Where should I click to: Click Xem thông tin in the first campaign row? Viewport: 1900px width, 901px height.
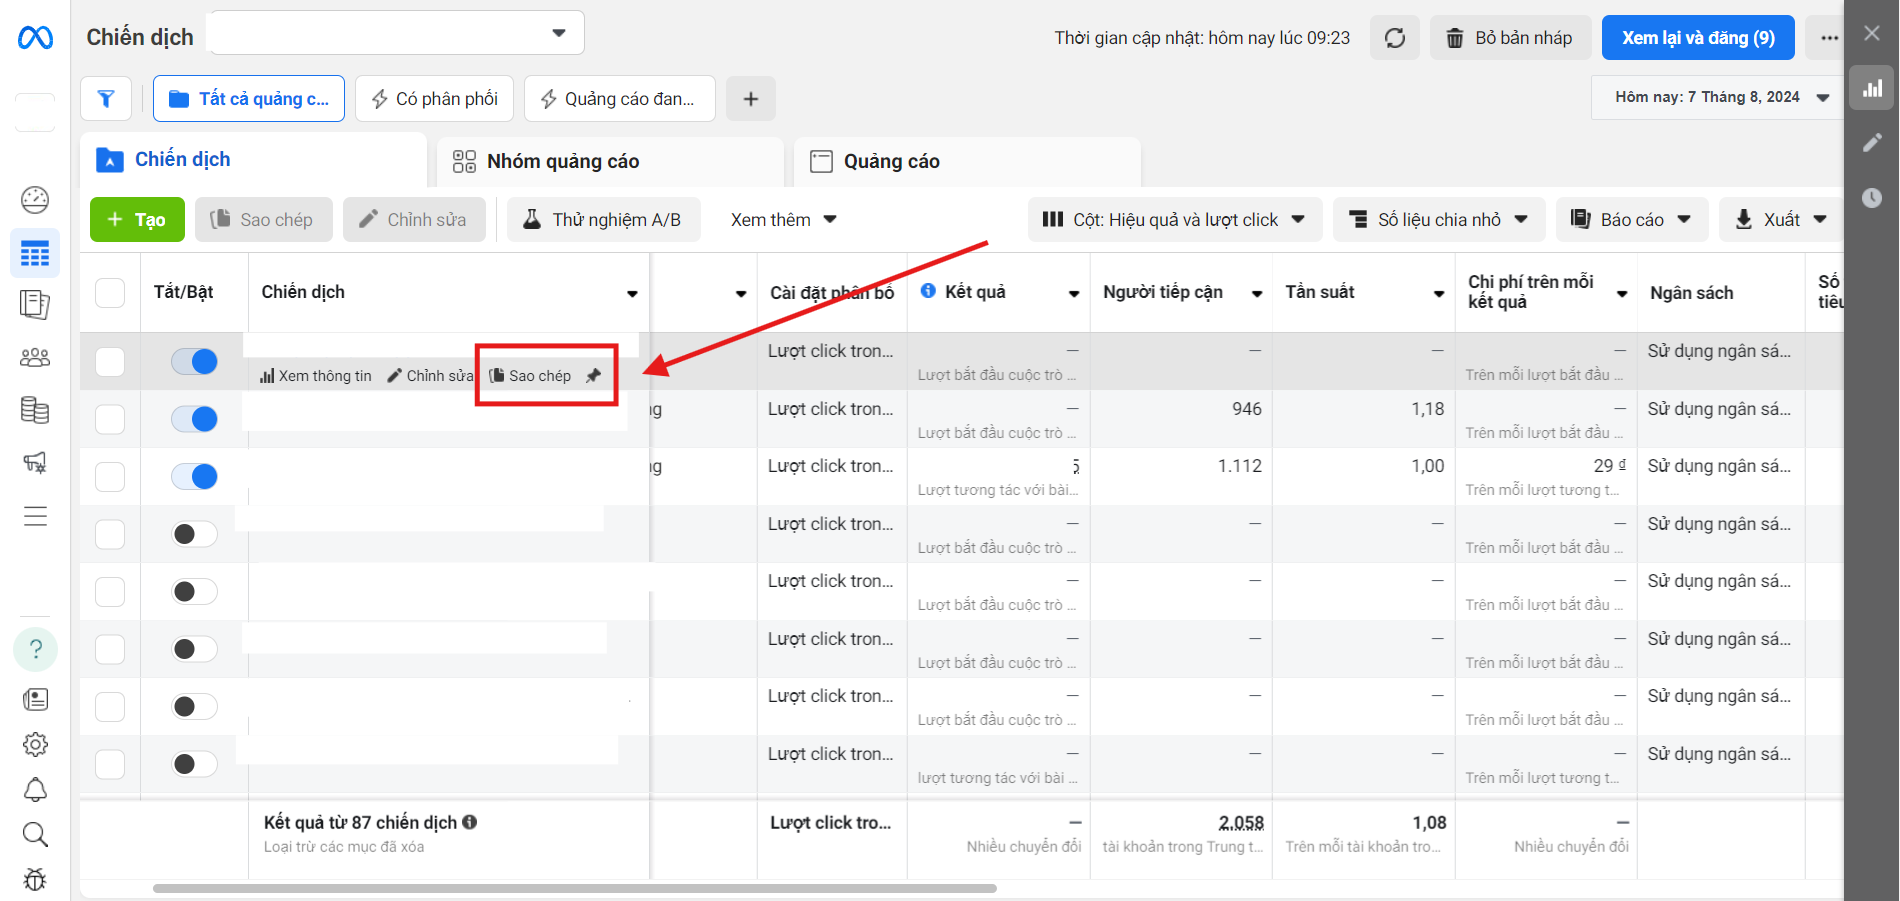316,376
